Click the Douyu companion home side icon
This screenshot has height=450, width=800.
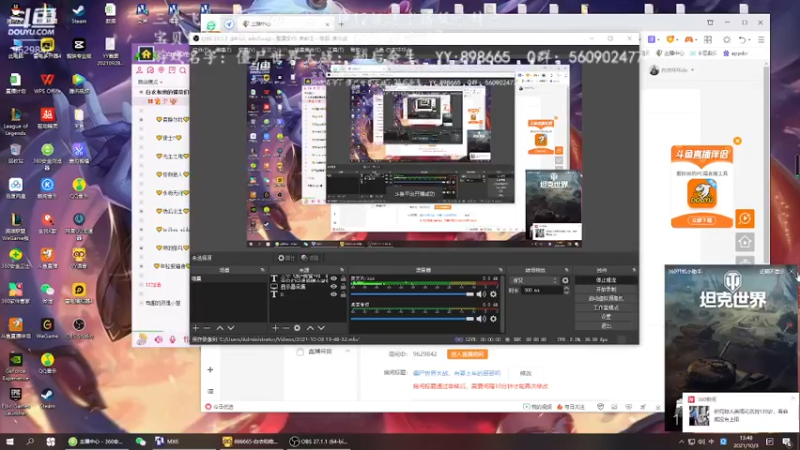pos(745,242)
